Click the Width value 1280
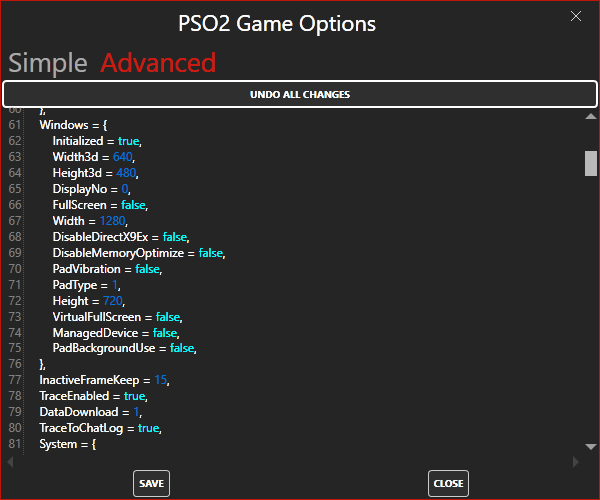The height and width of the screenshot is (500, 600). point(112,221)
